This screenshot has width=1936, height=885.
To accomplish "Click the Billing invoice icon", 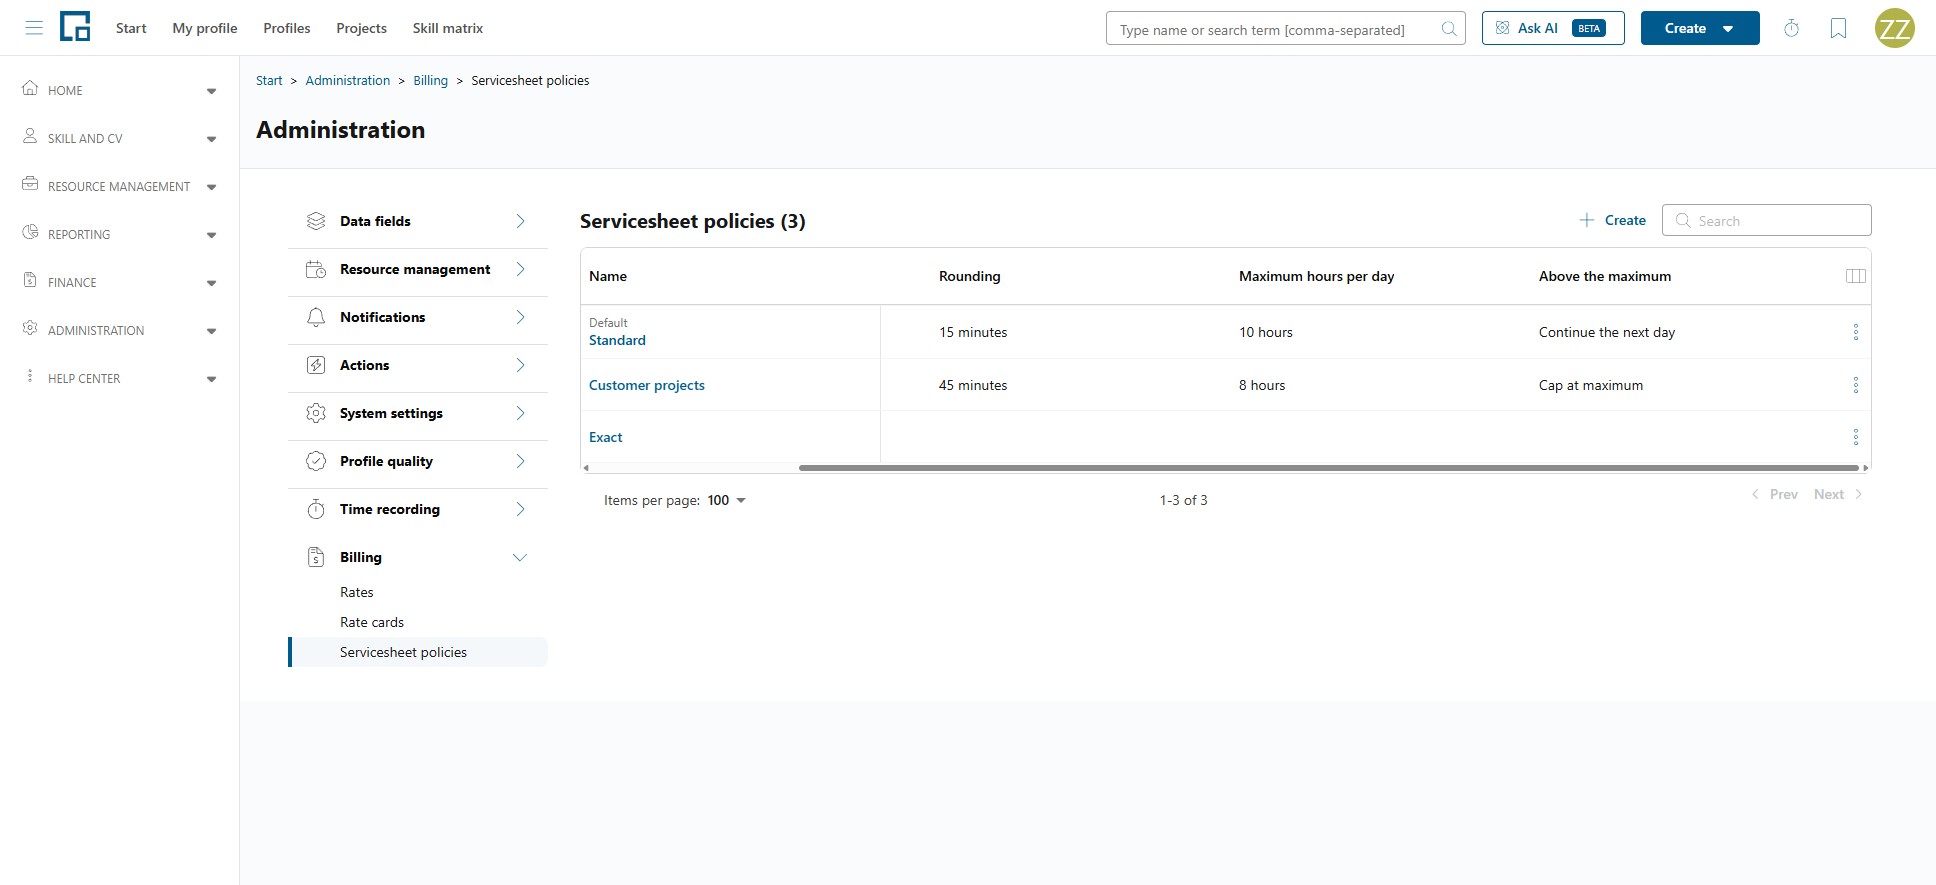I will click(316, 557).
